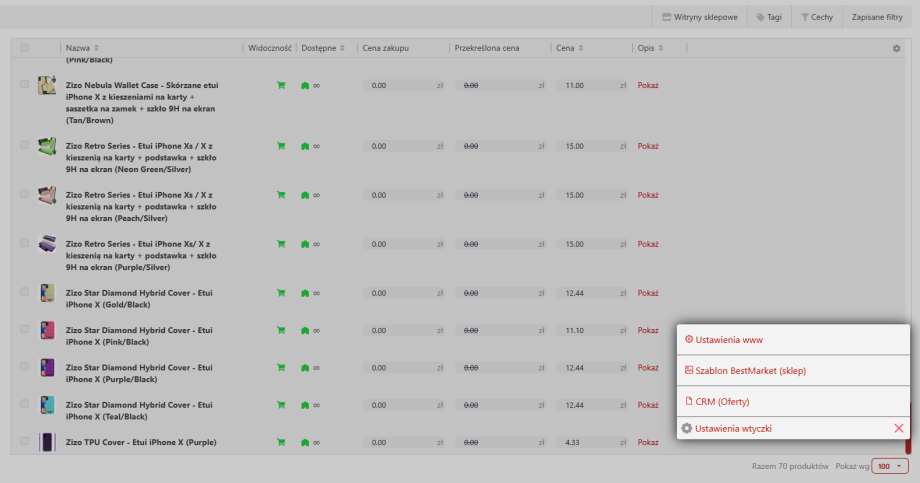Toggle cart visibility for Zizo TPU Cover Purple
Image resolution: width=920 pixels, height=483 pixels.
click(281, 443)
